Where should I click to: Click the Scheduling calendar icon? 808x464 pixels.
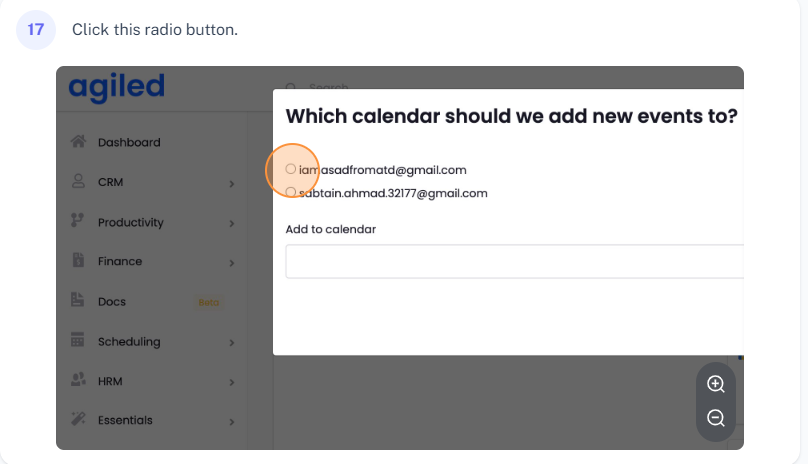pos(78,341)
